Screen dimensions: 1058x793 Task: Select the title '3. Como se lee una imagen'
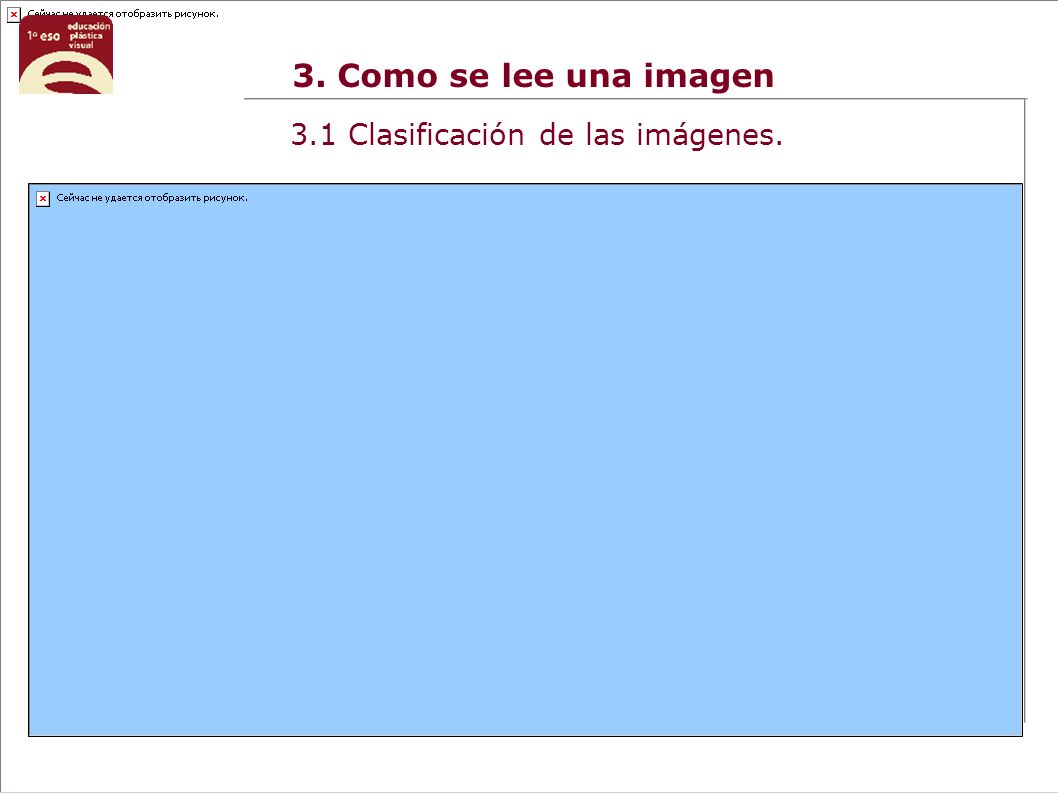(x=533, y=76)
